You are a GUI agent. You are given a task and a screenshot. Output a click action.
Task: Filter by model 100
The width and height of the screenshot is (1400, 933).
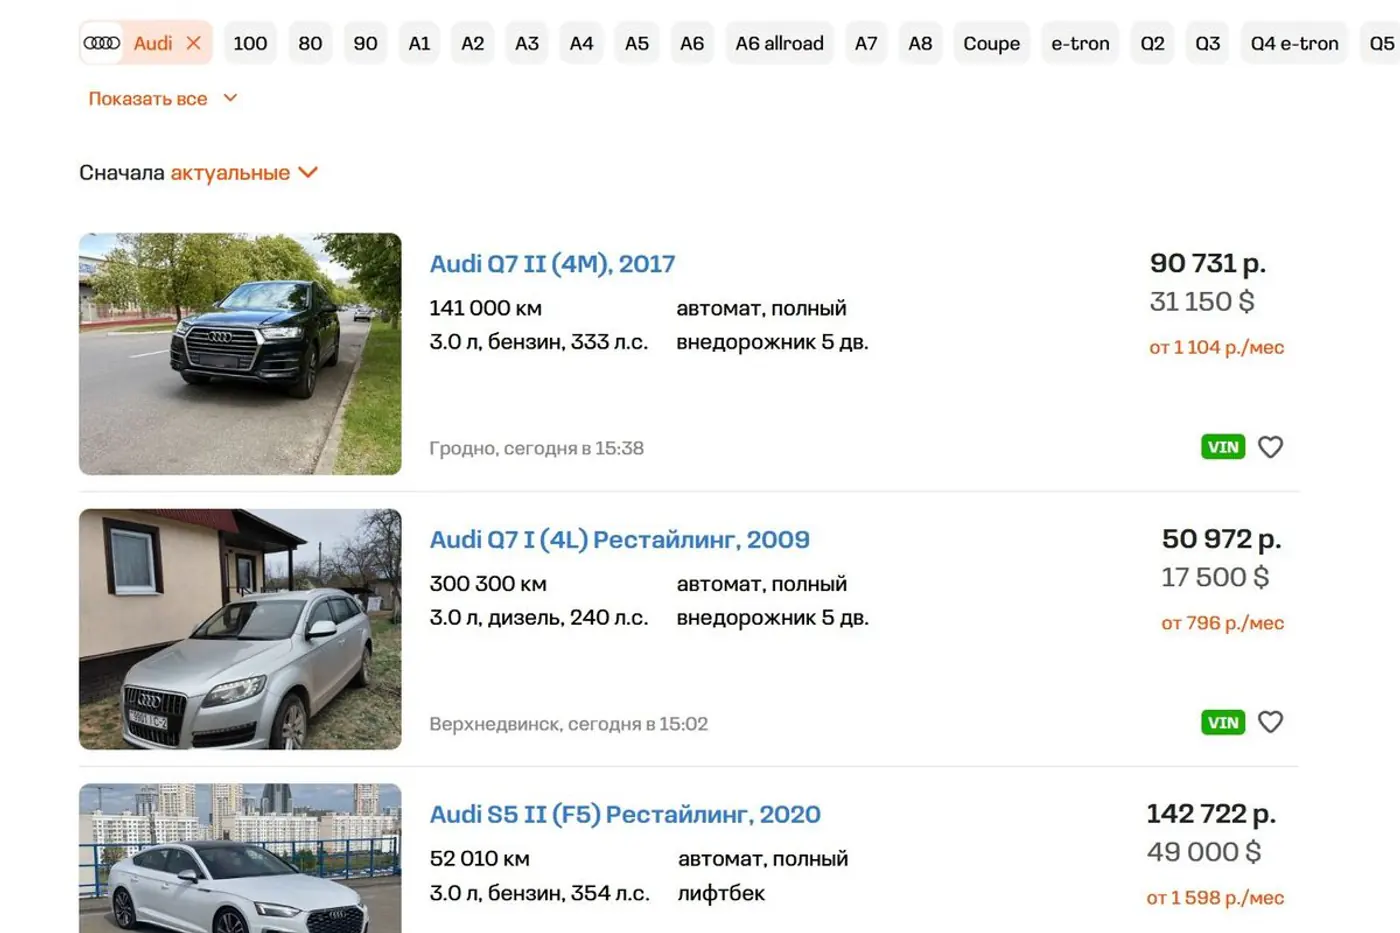pyautogui.click(x=250, y=43)
